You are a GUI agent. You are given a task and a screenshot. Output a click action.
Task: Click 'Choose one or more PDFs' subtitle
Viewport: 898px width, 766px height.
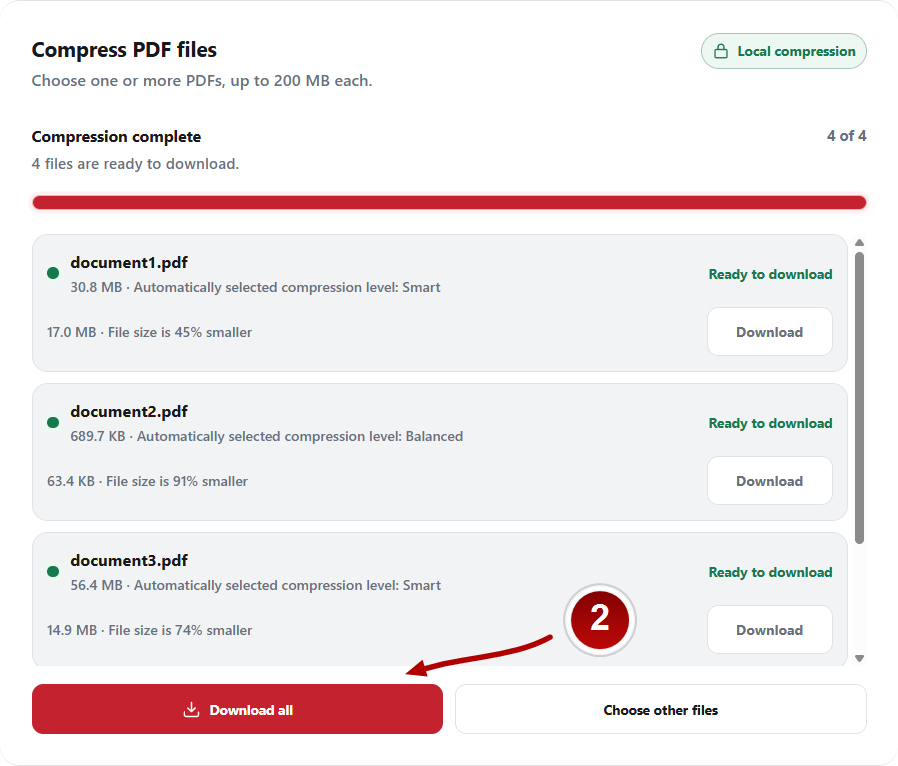tap(202, 81)
